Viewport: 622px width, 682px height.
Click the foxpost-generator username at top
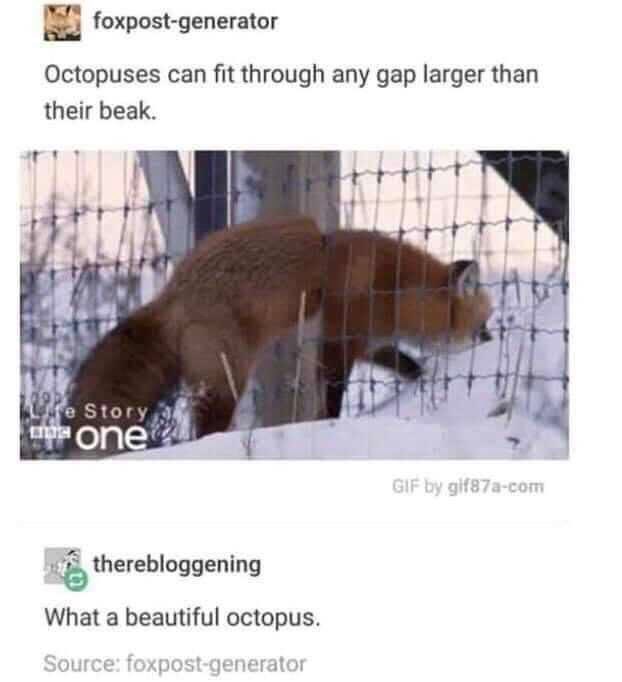pyautogui.click(x=185, y=21)
